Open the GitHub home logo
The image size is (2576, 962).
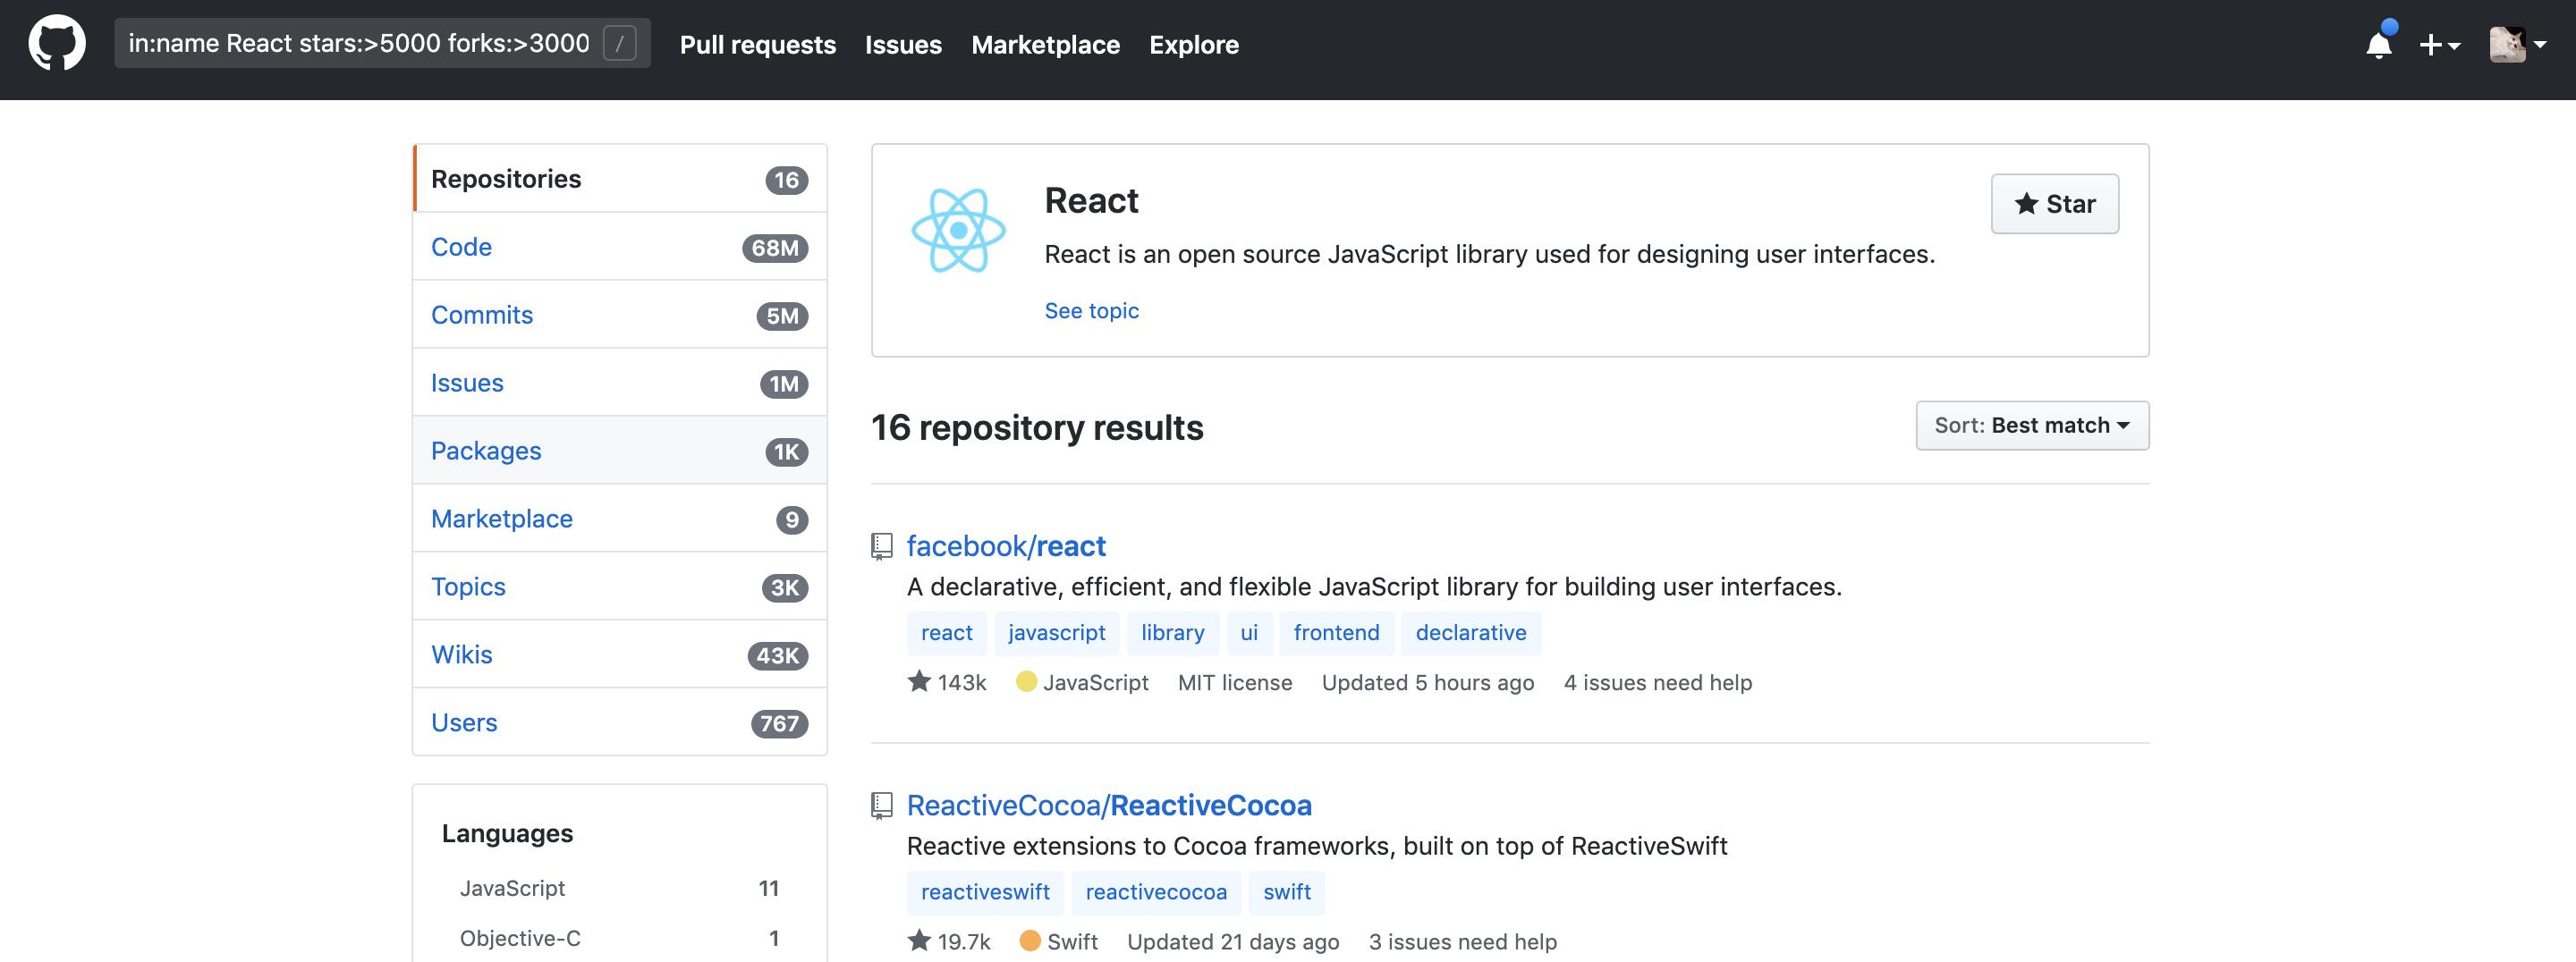tap(57, 44)
